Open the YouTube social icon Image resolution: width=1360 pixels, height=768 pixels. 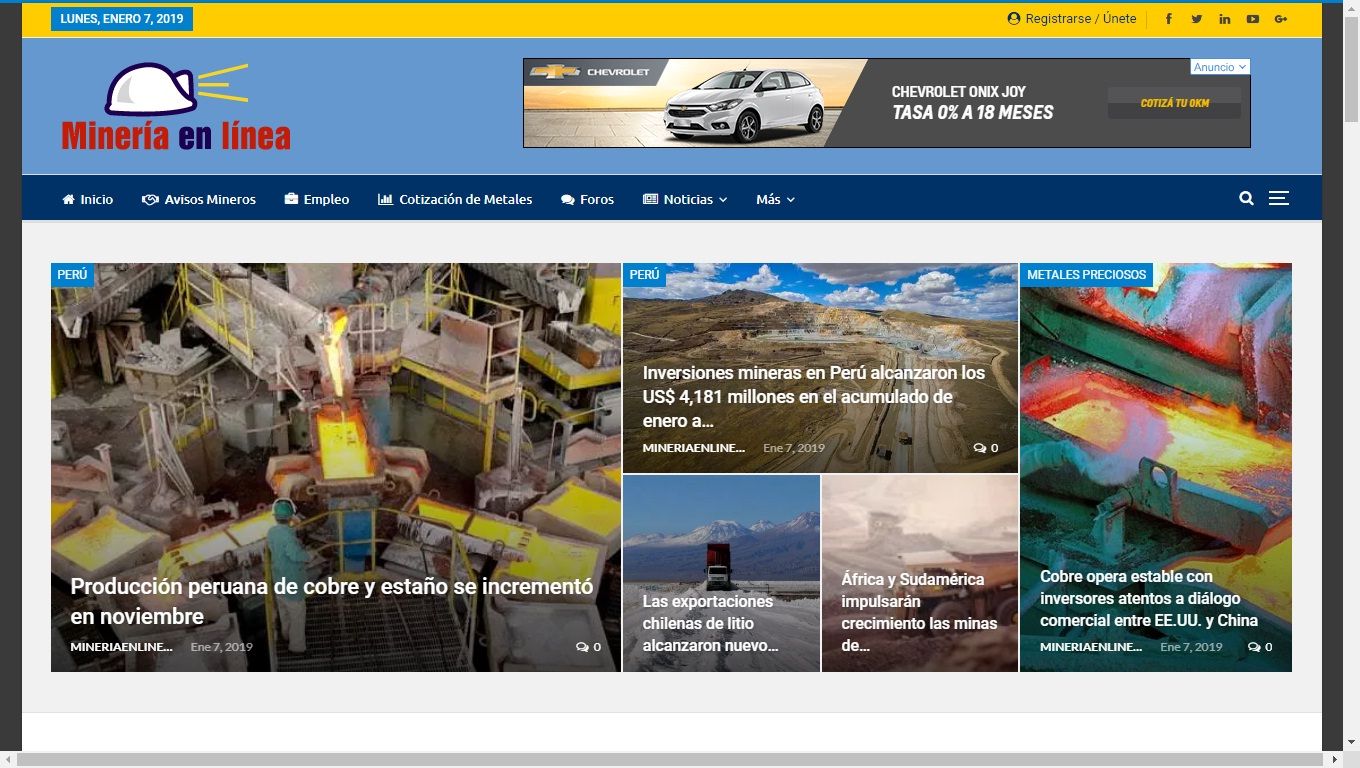(1252, 19)
